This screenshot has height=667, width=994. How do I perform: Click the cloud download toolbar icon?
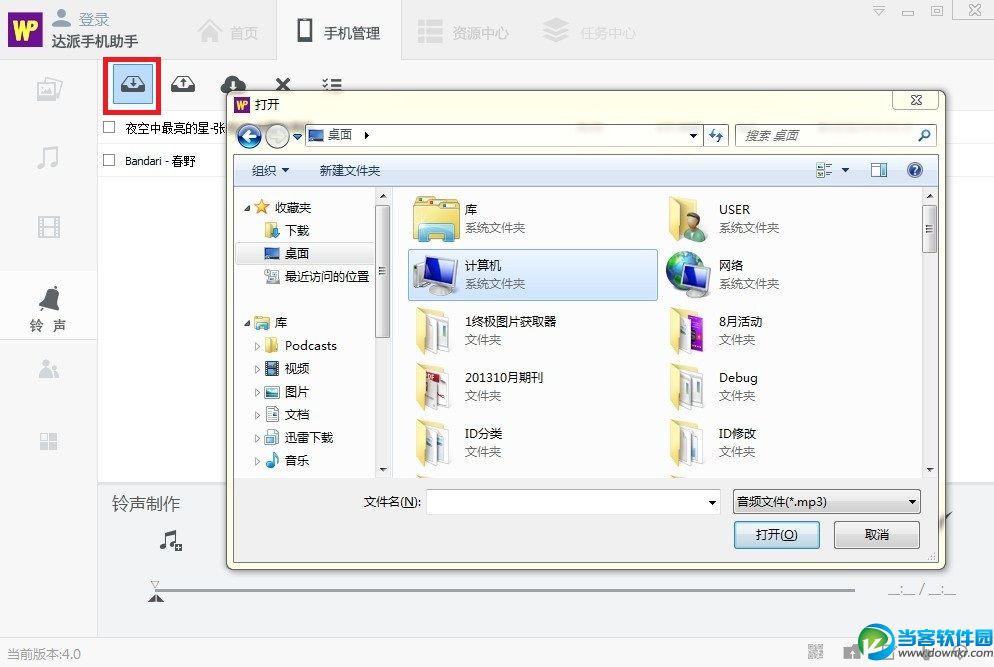233,85
